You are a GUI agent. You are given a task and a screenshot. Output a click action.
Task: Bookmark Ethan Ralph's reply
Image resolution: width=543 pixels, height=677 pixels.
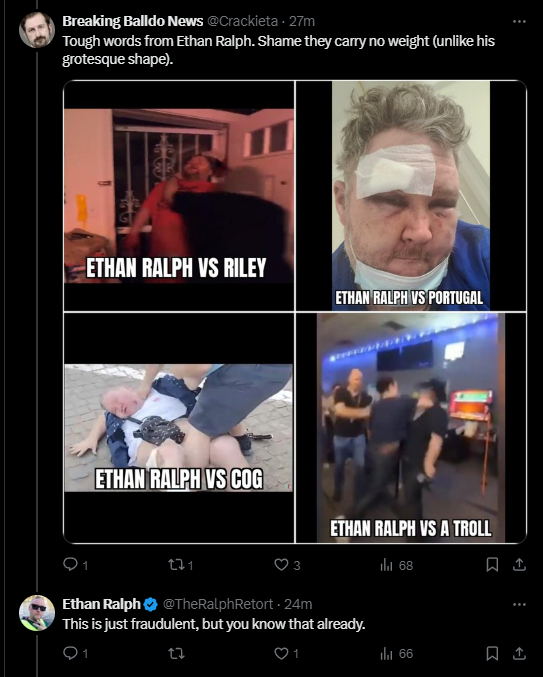coord(492,653)
